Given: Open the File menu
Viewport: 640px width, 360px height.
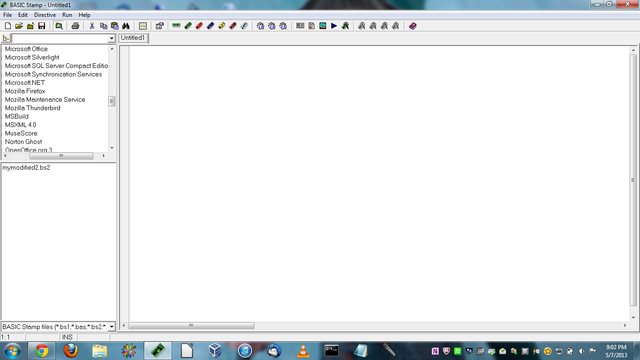Looking at the screenshot, I should [7, 15].
